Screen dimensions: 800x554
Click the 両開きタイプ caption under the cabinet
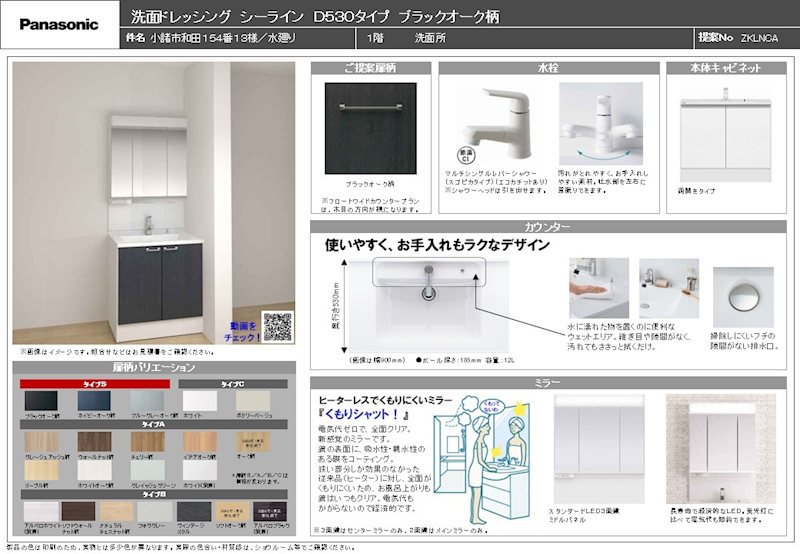(x=696, y=191)
